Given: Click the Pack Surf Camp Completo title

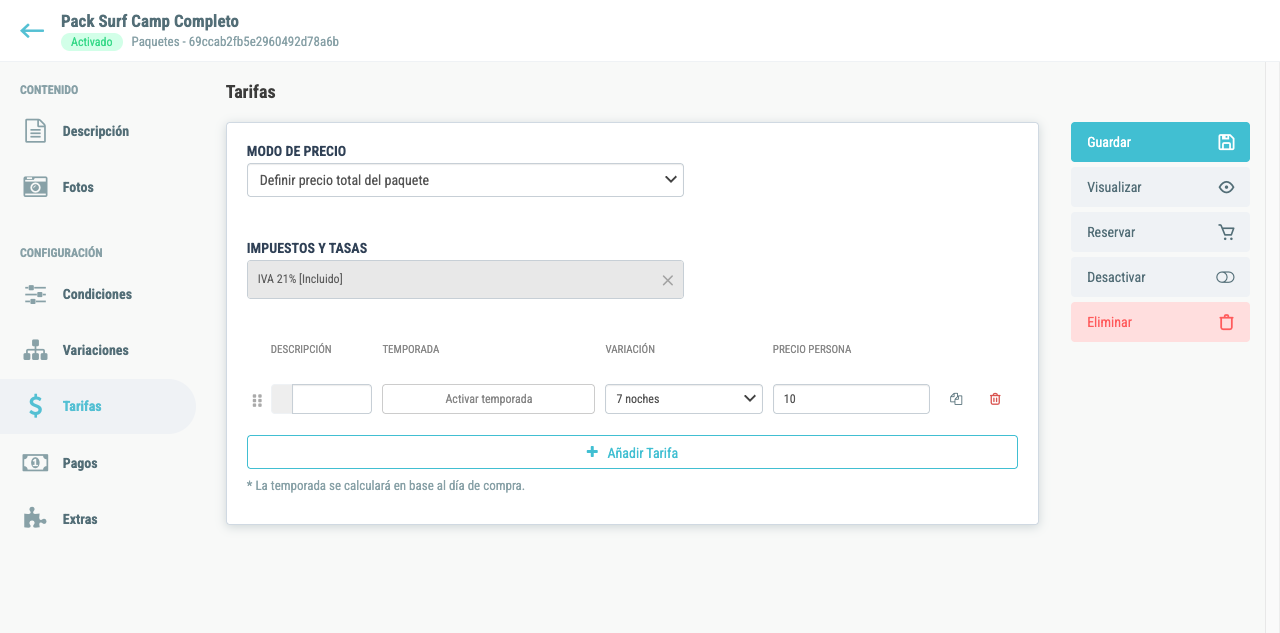Looking at the screenshot, I should tap(150, 21).
